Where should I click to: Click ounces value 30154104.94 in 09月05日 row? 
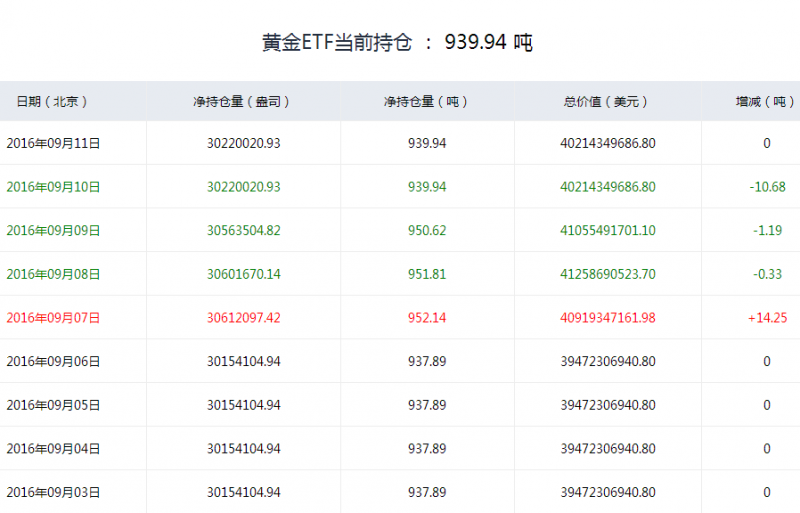(243, 405)
